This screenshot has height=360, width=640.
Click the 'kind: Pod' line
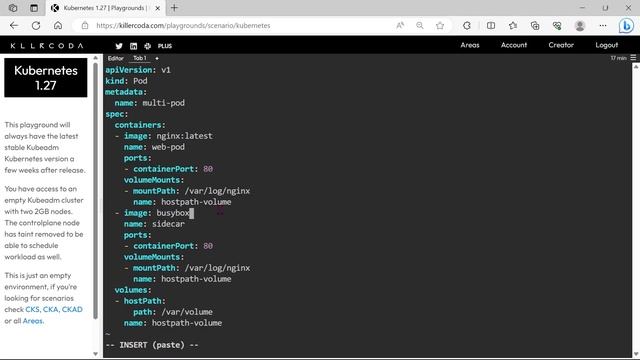tap(126, 81)
